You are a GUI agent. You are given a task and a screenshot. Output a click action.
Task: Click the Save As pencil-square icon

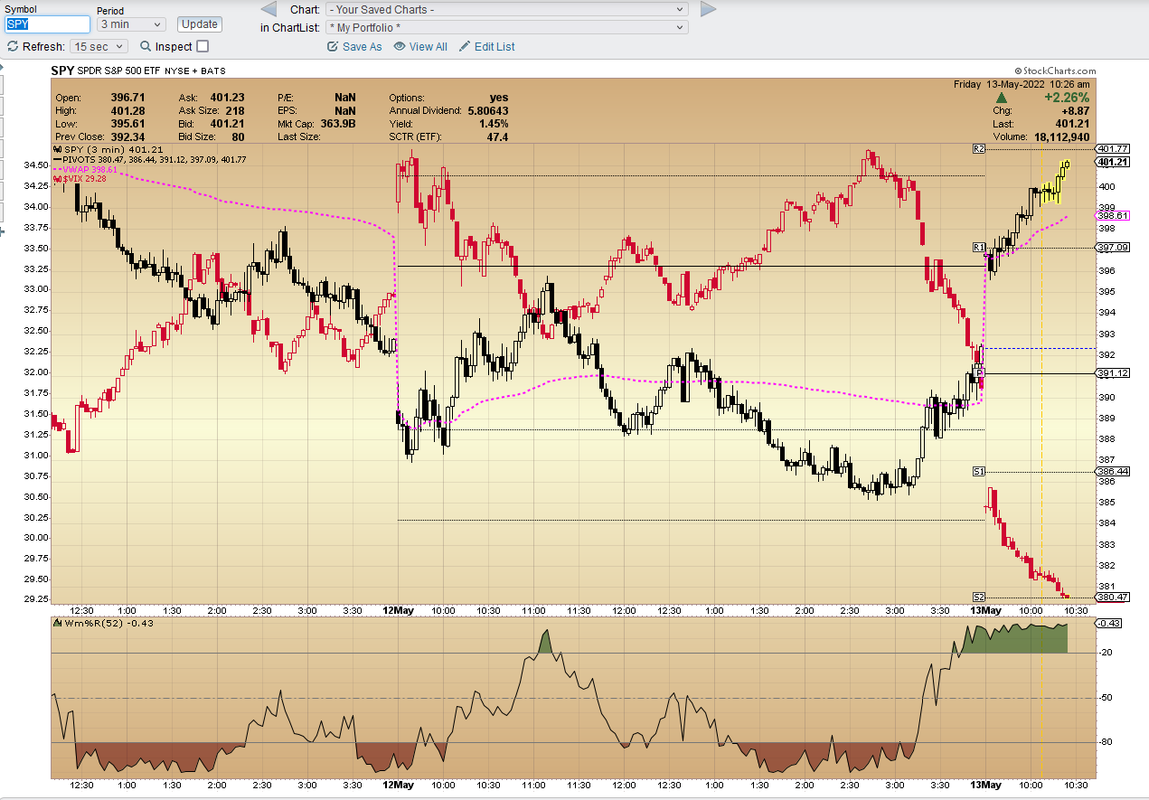coord(333,46)
